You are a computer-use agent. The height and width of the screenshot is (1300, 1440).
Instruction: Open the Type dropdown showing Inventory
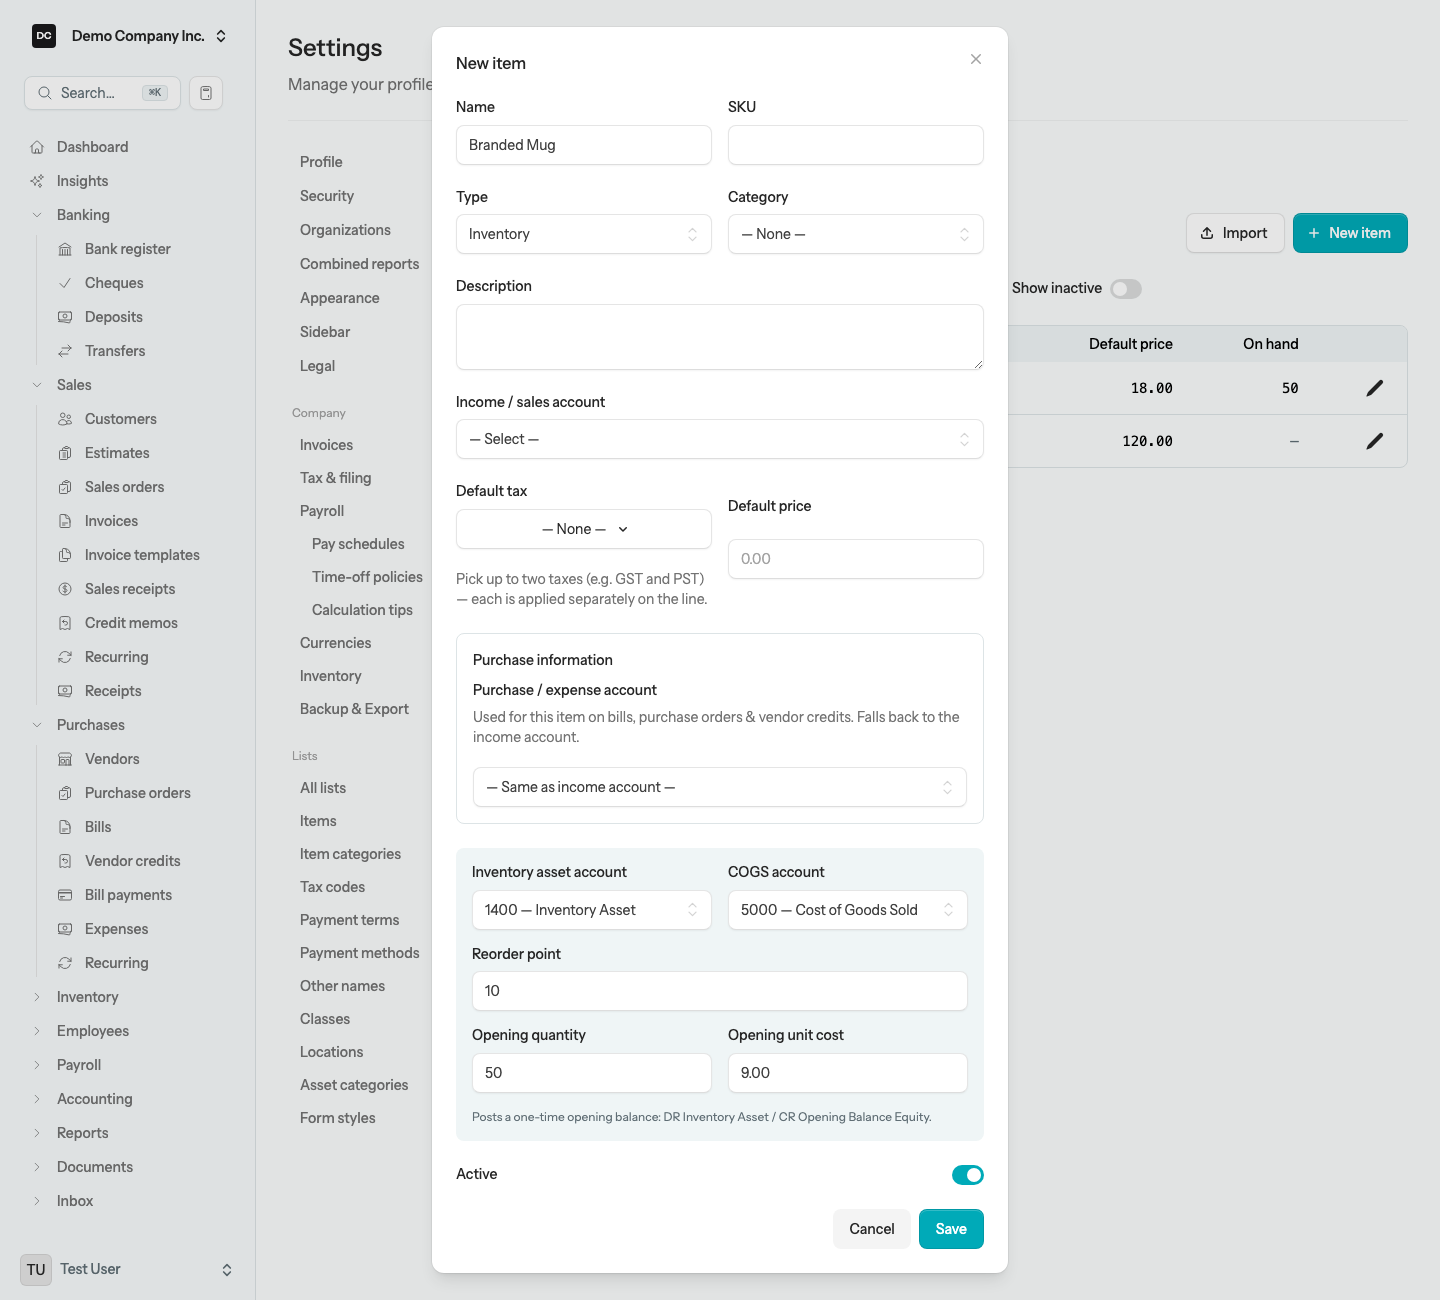(x=584, y=234)
